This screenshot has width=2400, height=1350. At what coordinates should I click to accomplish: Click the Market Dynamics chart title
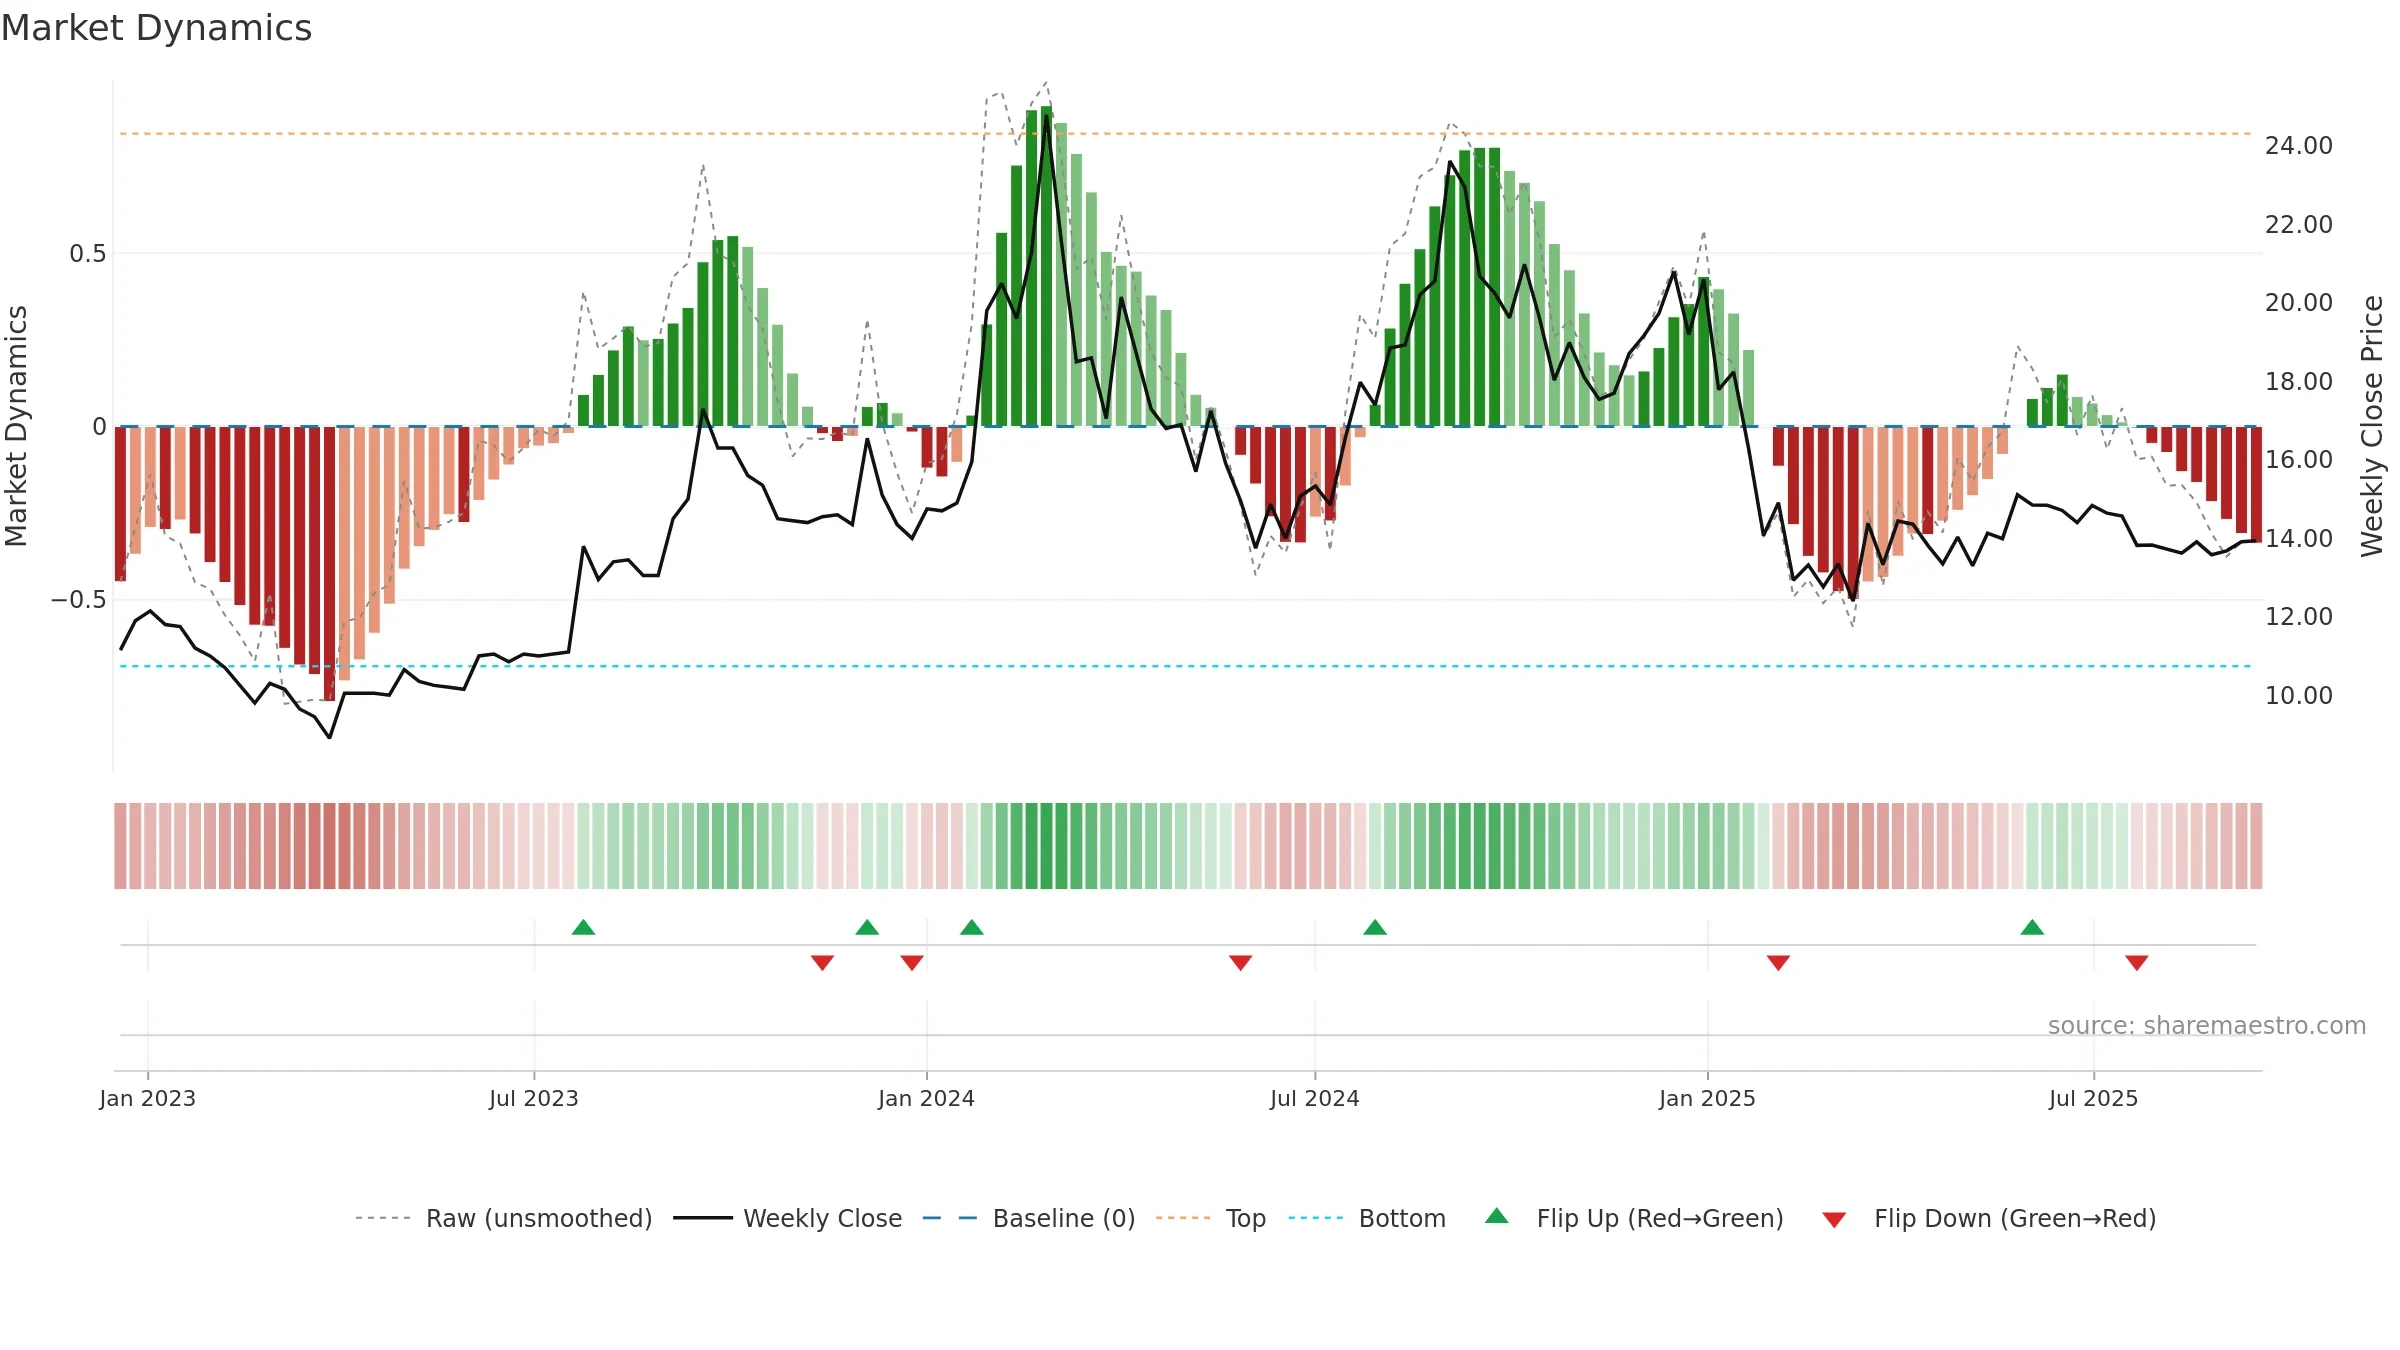(156, 28)
